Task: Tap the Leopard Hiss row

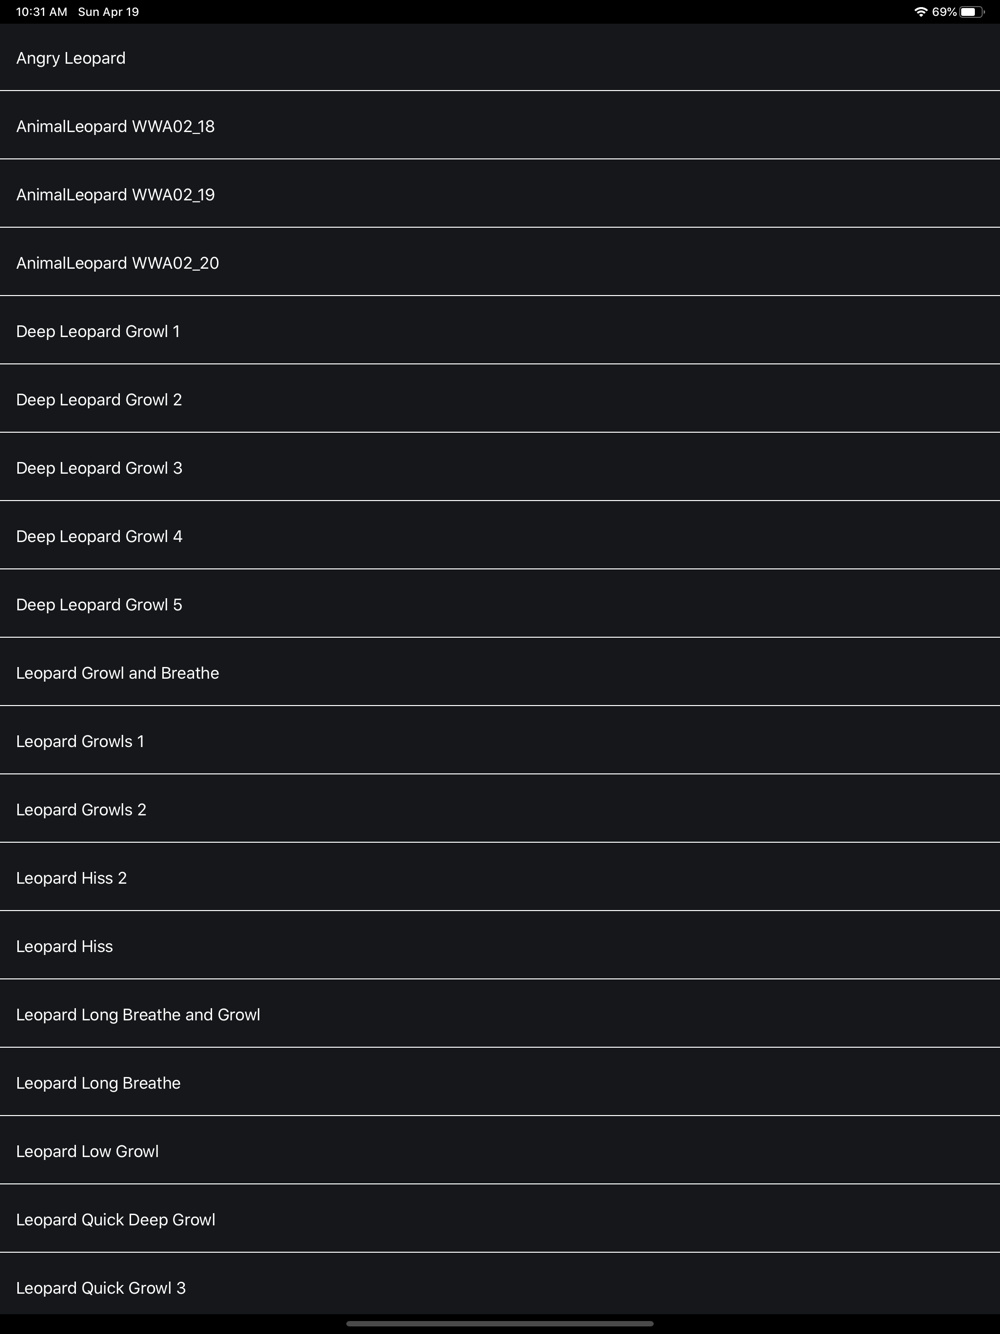Action: click(500, 945)
